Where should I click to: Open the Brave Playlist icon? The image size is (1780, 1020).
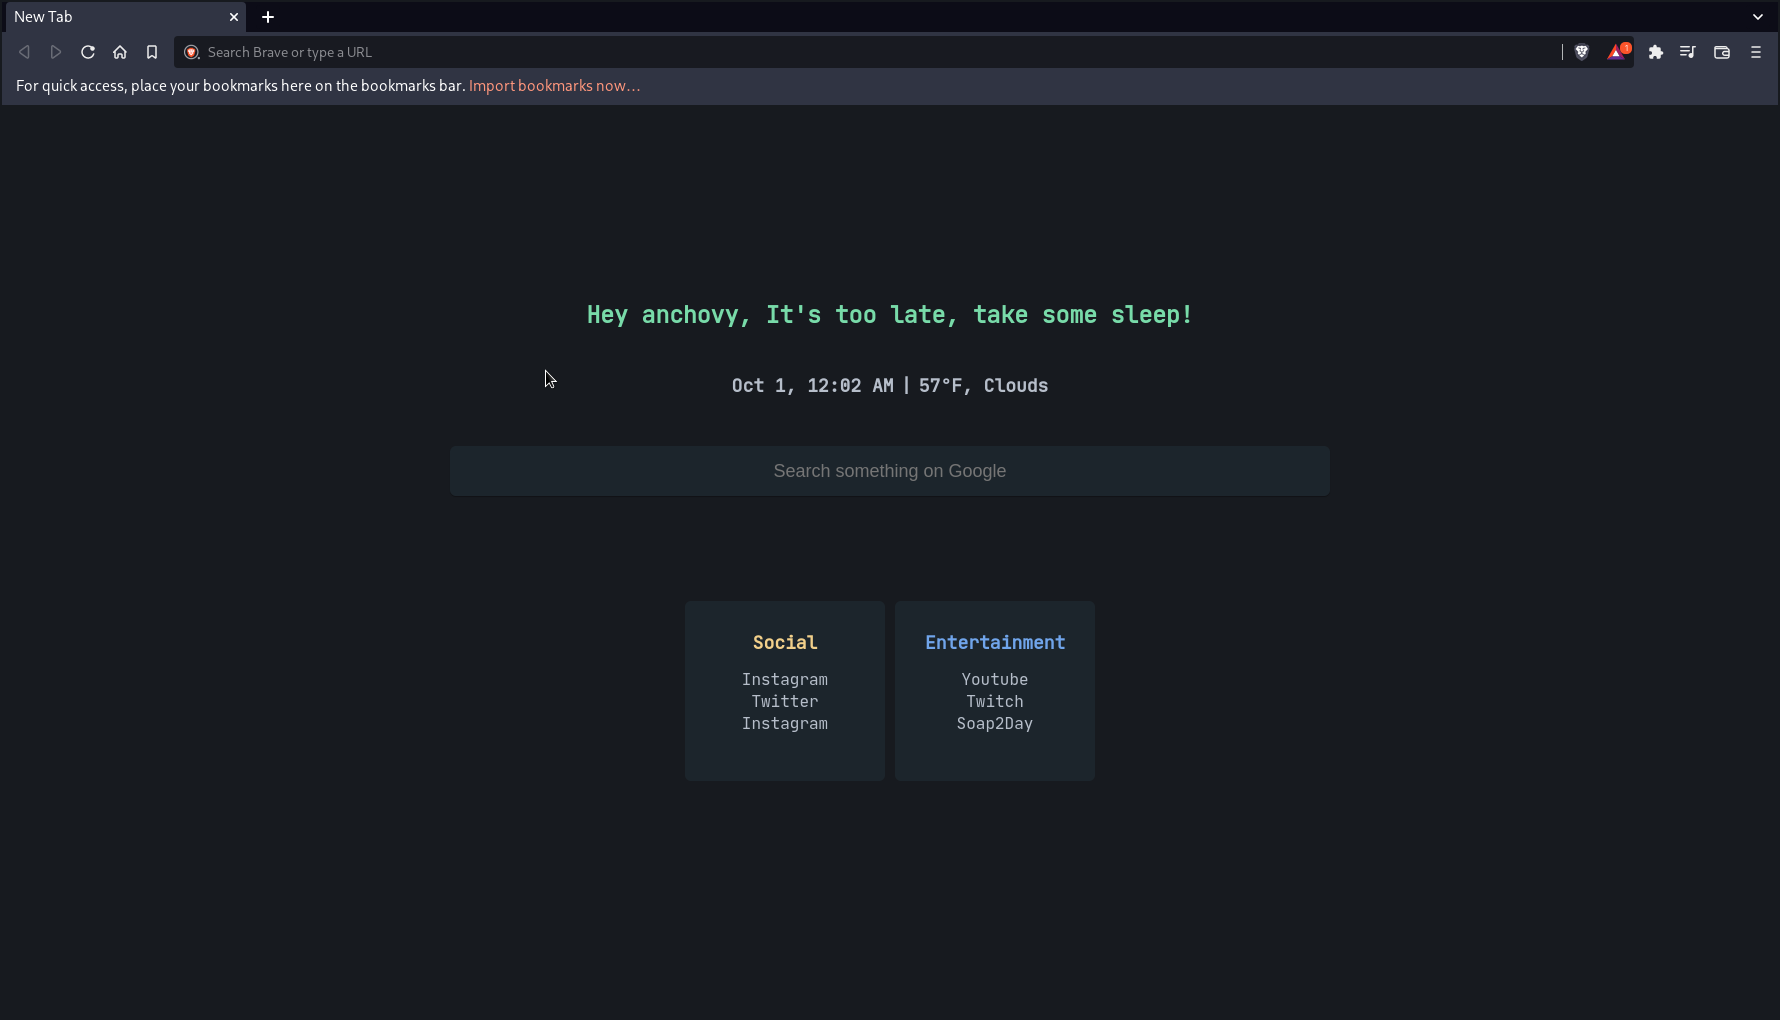(1688, 52)
